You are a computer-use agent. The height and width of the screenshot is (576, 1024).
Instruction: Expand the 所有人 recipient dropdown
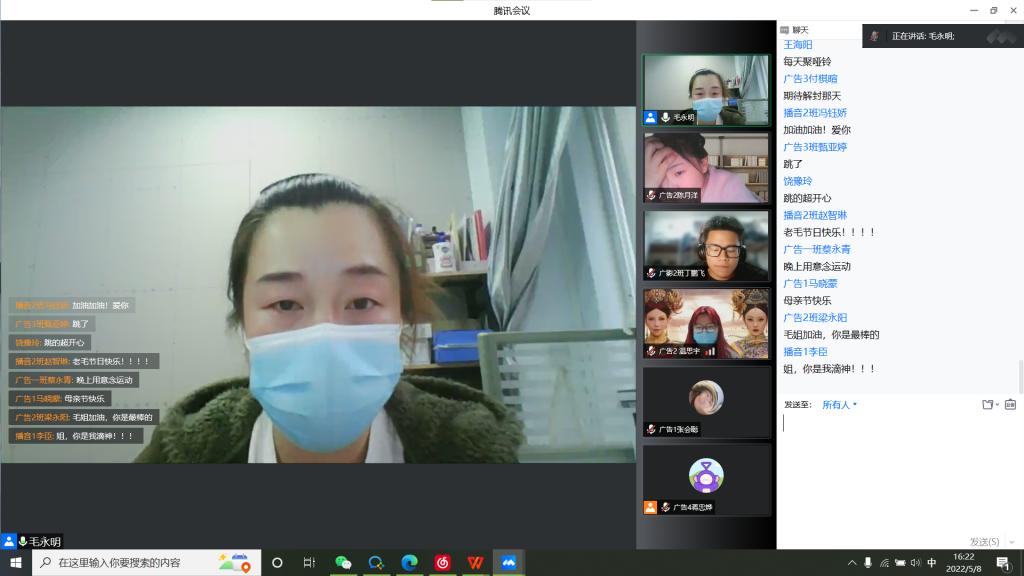pos(839,405)
